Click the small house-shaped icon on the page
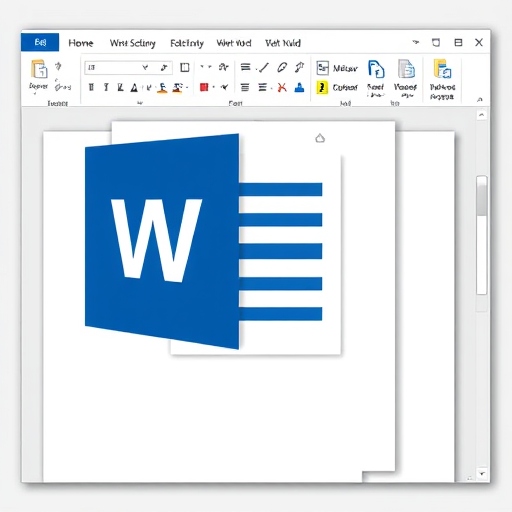This screenshot has height=512, width=512. tap(320, 138)
